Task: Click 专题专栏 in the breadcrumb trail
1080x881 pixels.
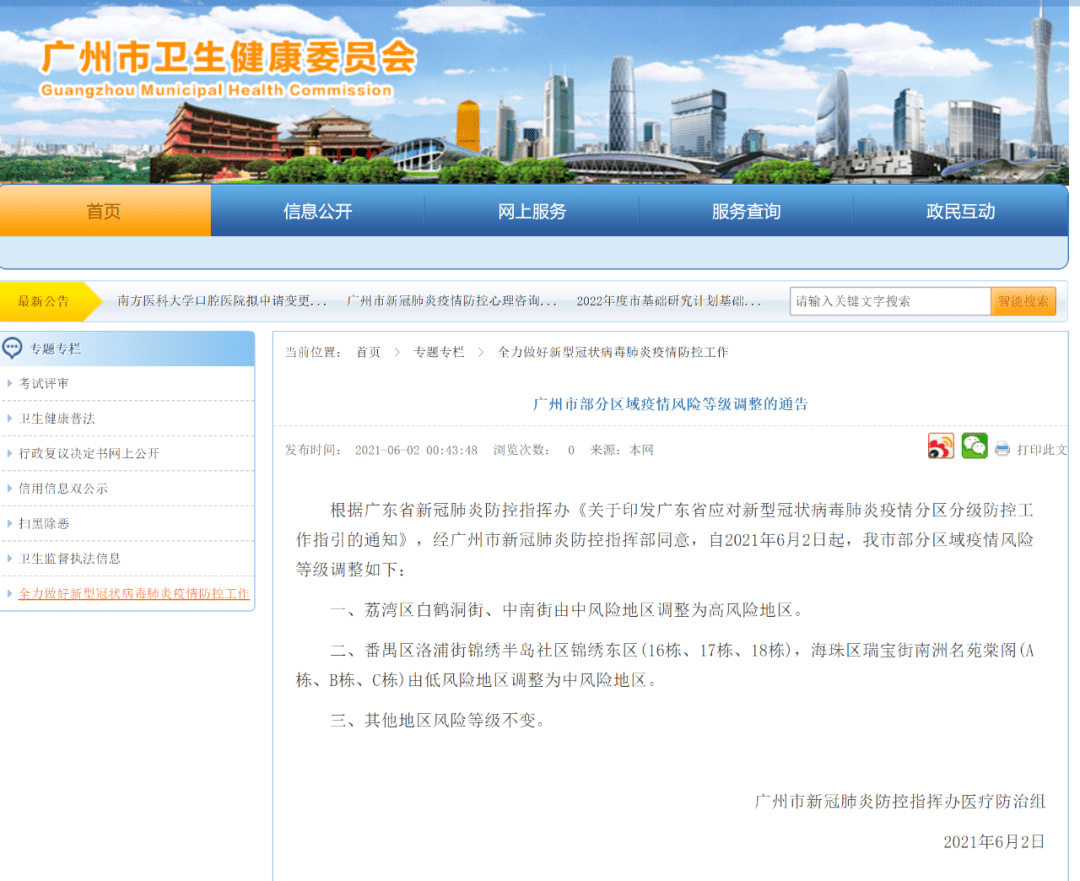Action: click(x=440, y=352)
